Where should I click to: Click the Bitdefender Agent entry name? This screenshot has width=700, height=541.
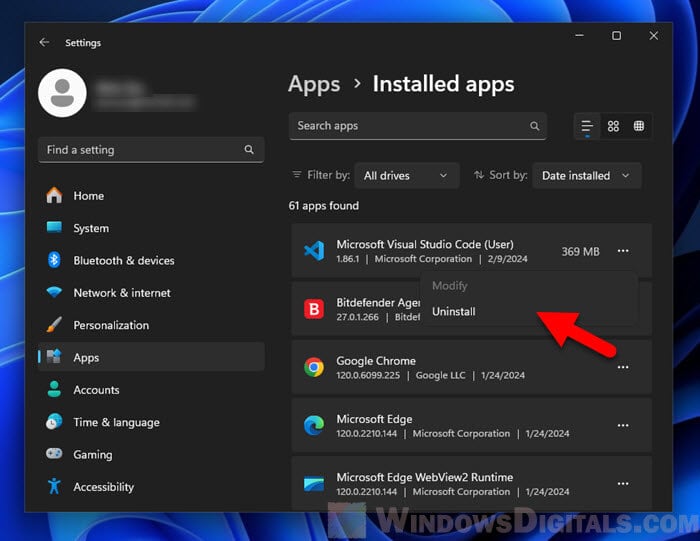[x=378, y=303]
